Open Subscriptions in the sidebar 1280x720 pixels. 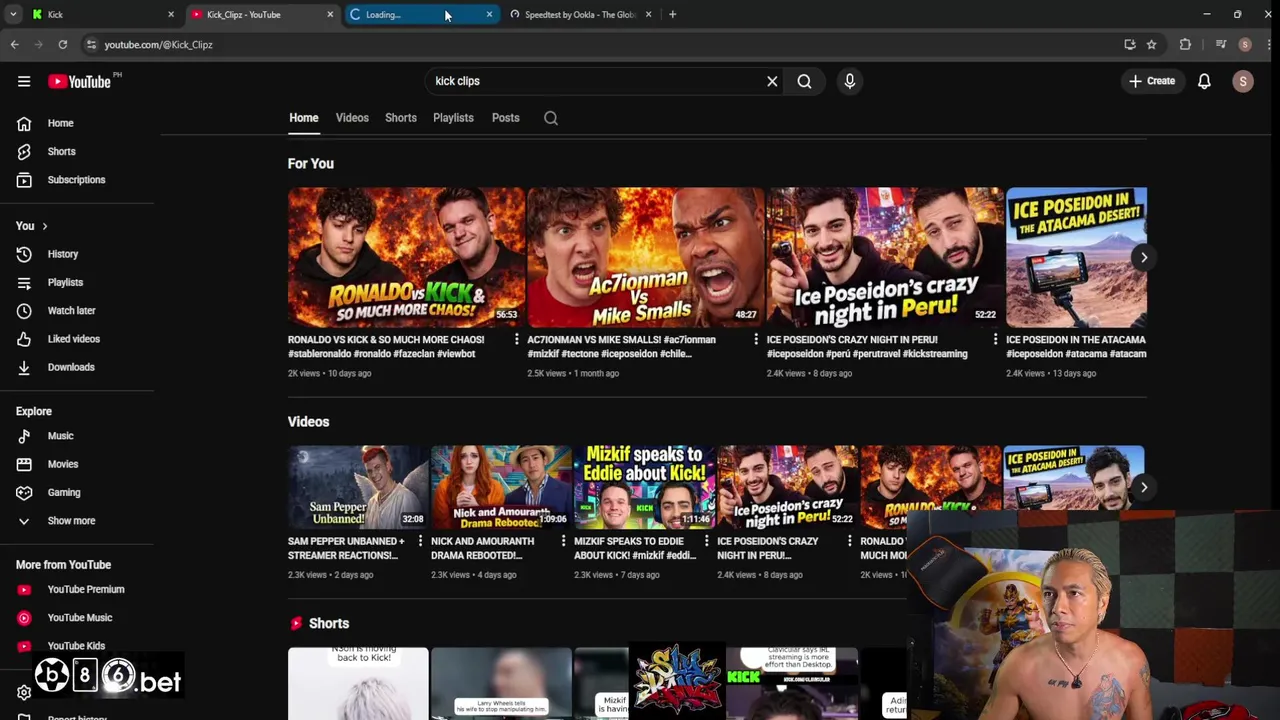click(x=76, y=180)
